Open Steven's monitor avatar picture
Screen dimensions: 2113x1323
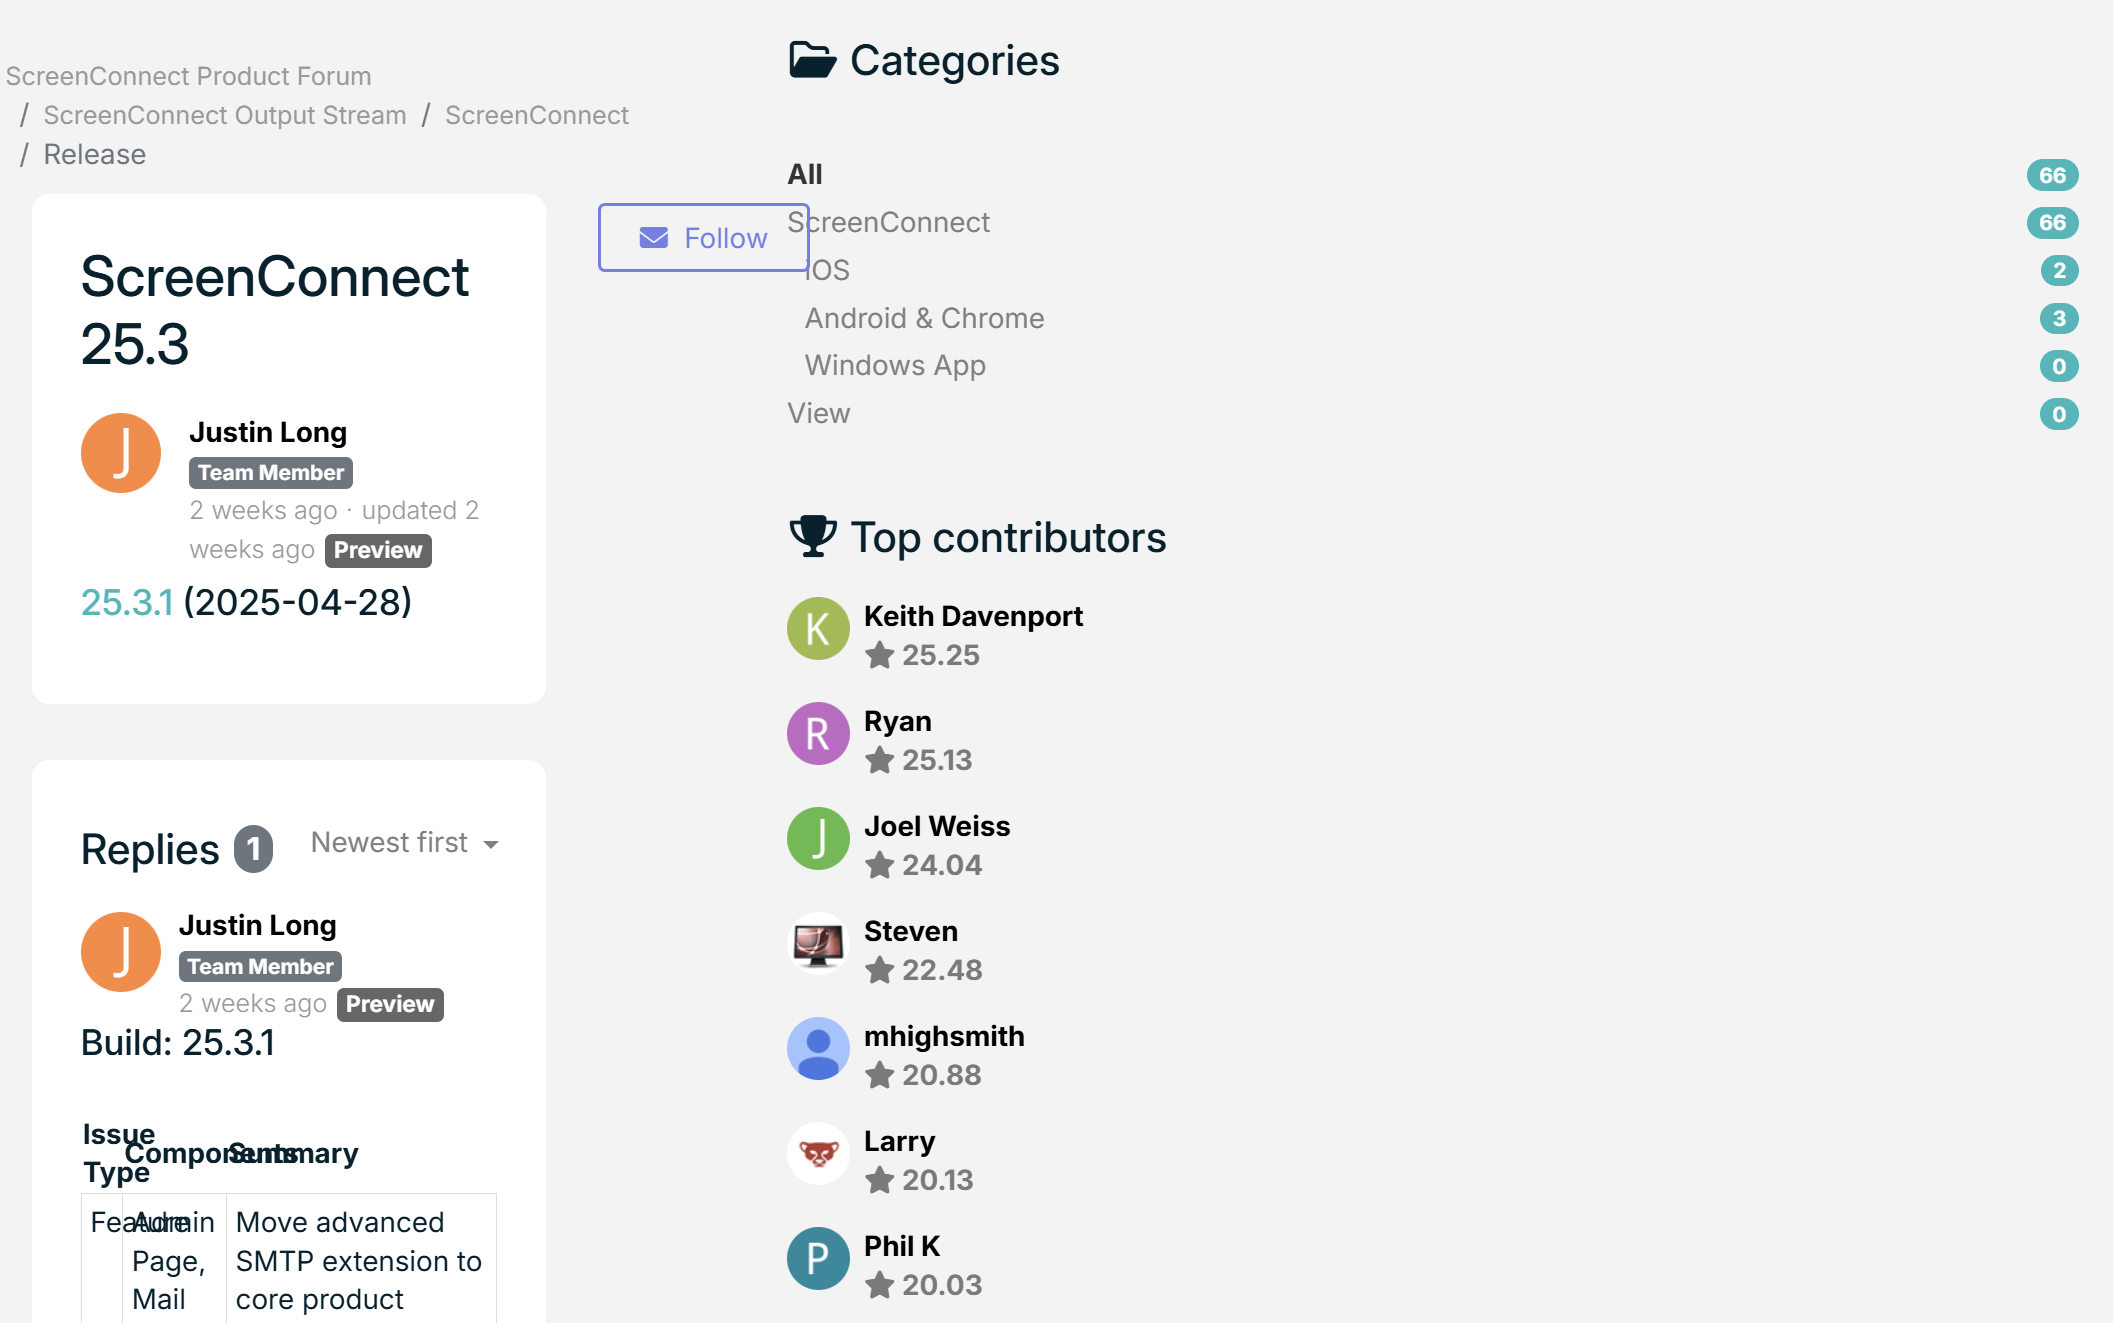(x=818, y=944)
